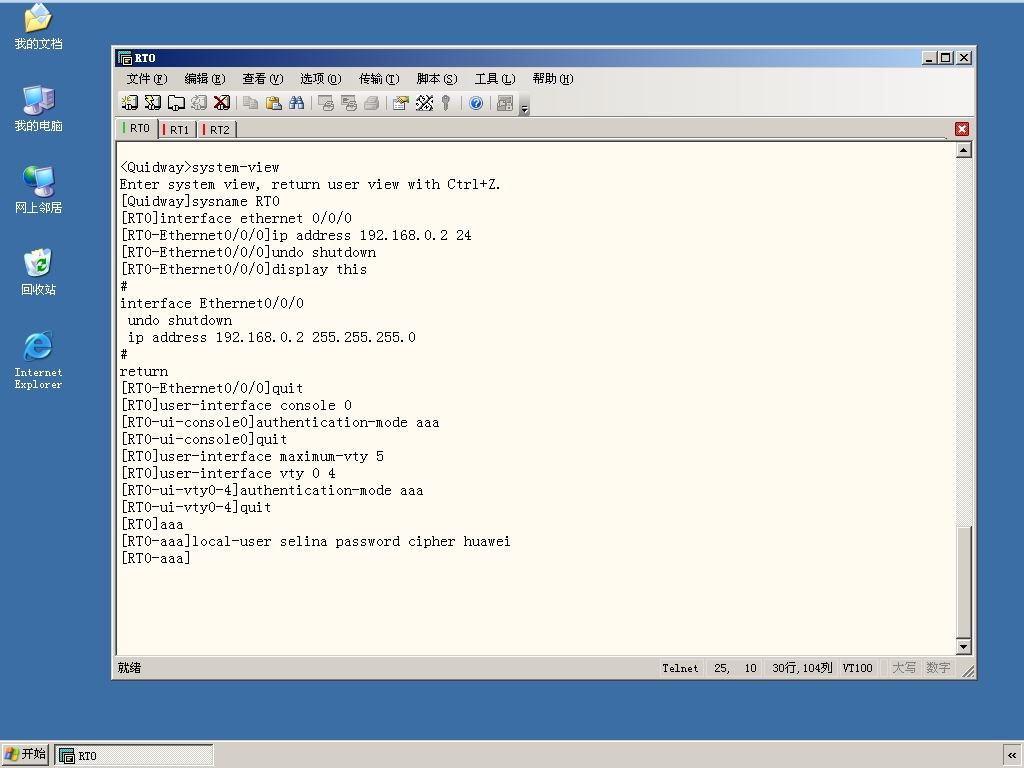Click the Find binoculars icon
This screenshot has width=1024, height=768.
[296, 103]
